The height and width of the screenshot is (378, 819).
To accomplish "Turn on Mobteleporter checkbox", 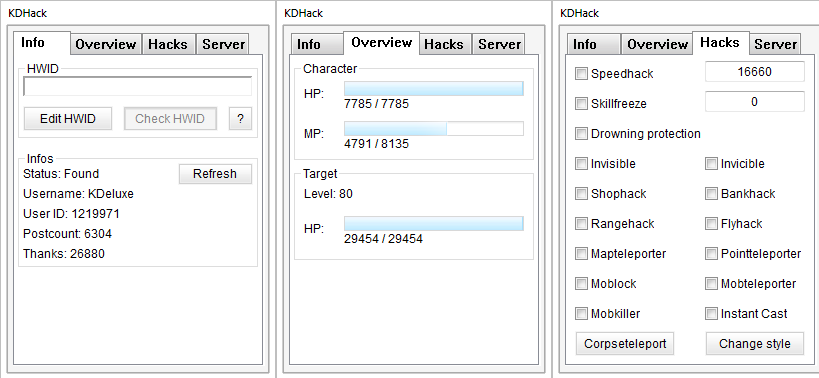I will tap(711, 284).
